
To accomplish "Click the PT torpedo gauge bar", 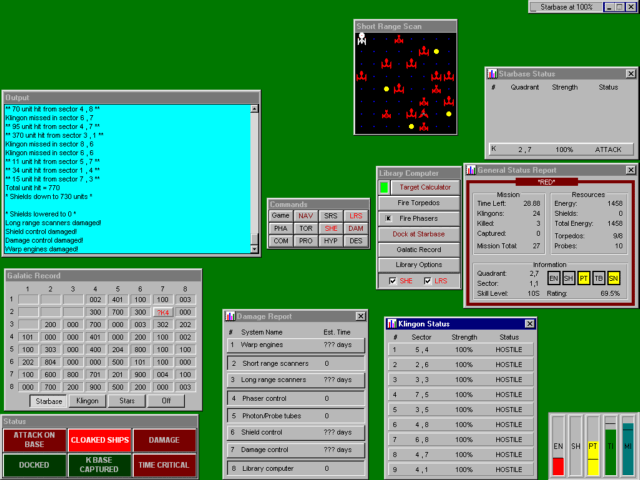I will [593, 446].
